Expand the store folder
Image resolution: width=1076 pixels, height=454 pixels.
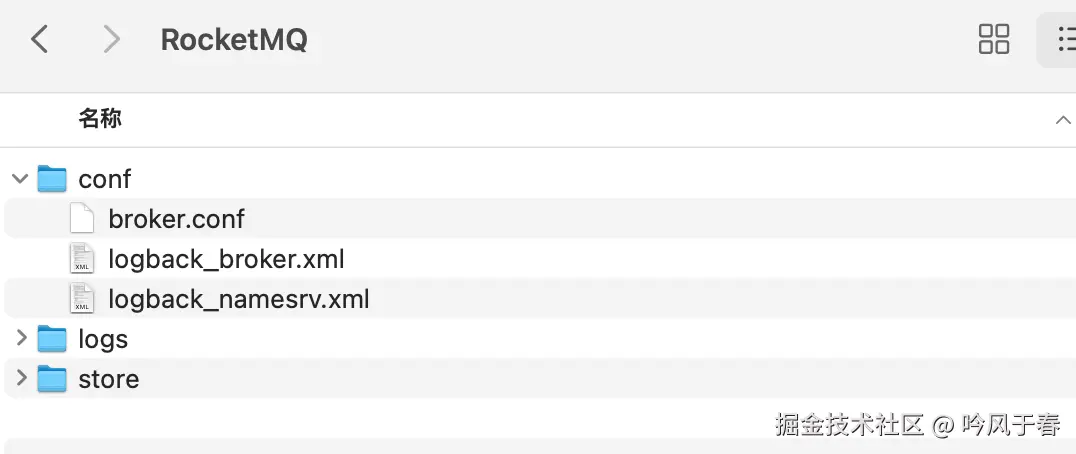tap(20, 379)
